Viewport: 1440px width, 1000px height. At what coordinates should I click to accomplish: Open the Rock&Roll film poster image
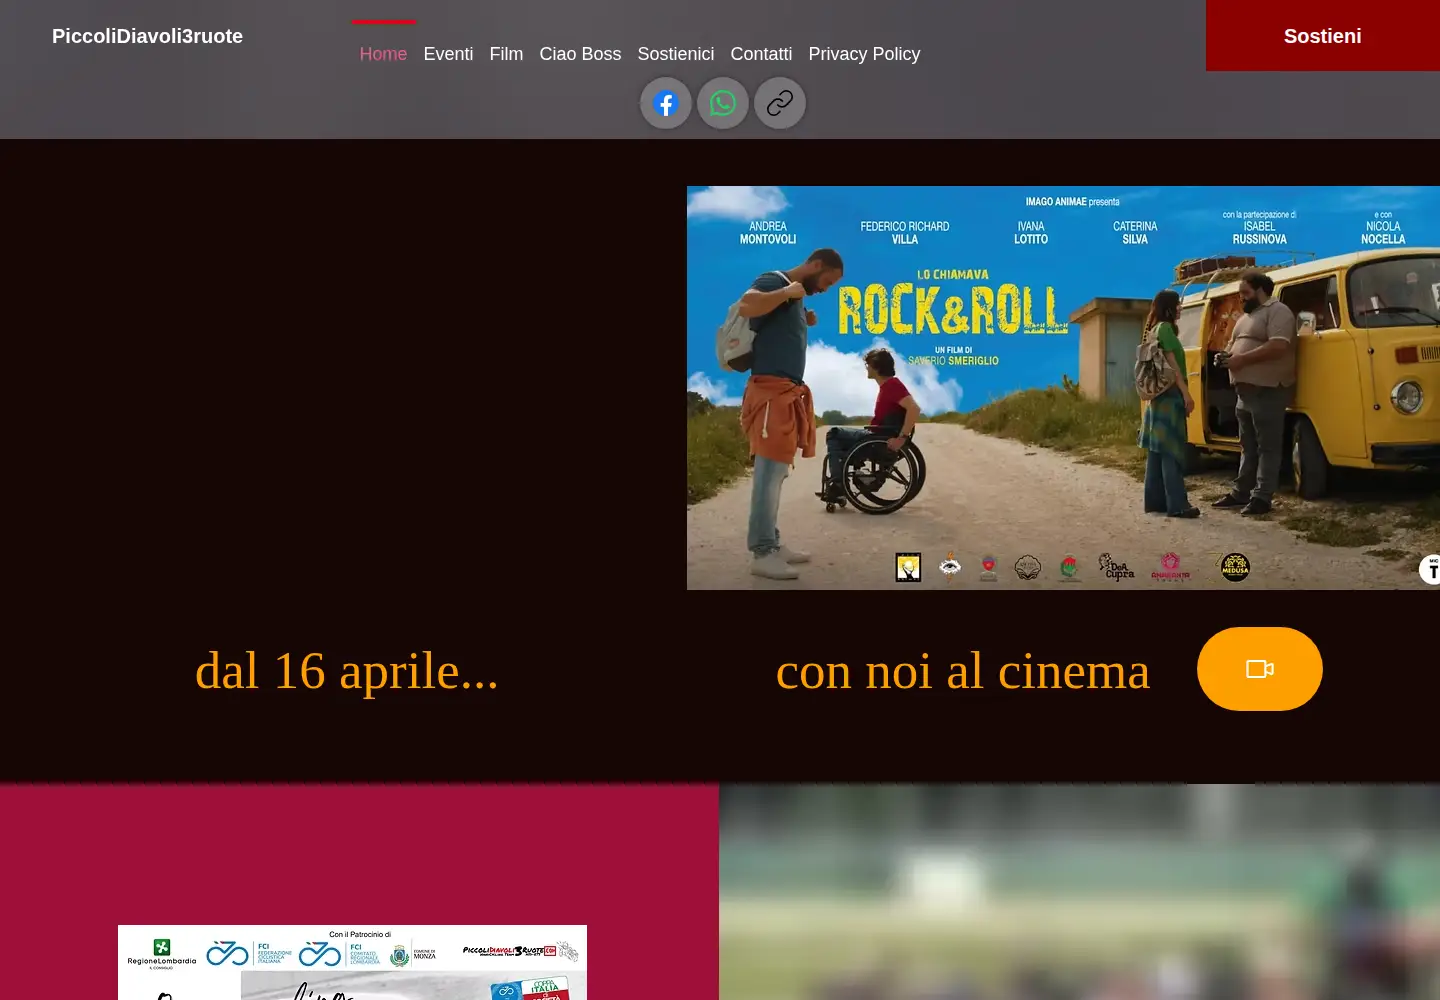pyautogui.click(x=1063, y=388)
